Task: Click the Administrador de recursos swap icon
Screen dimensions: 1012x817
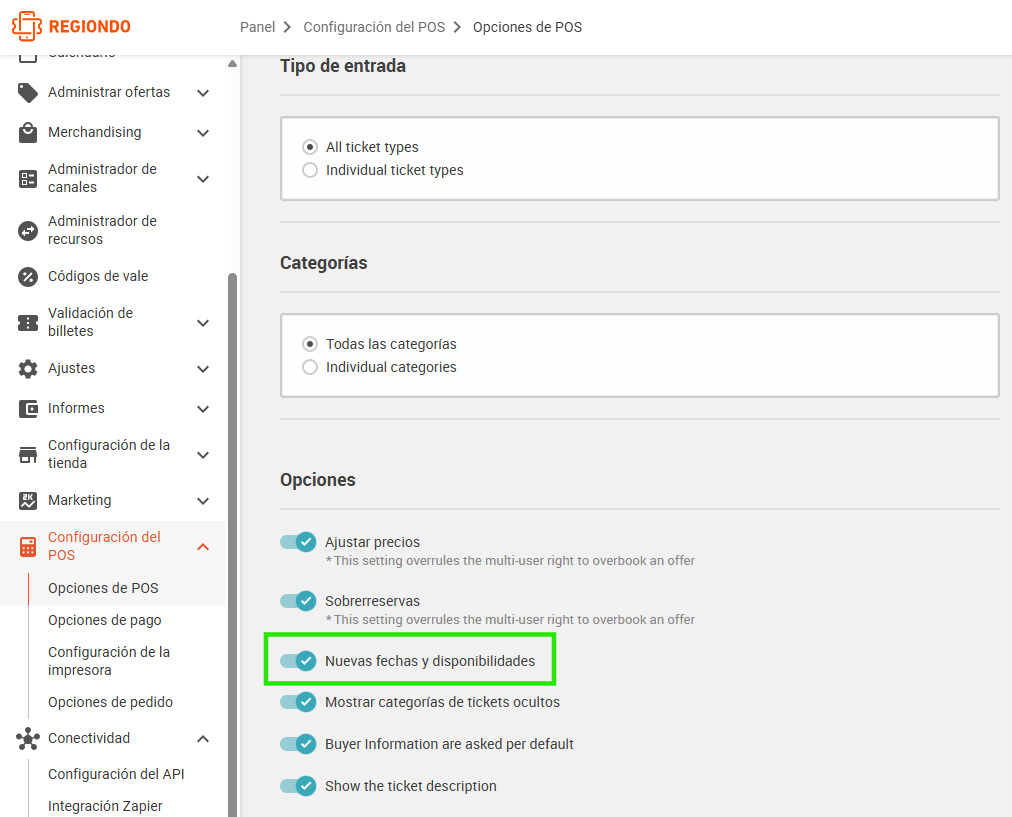Action: click(x=28, y=230)
